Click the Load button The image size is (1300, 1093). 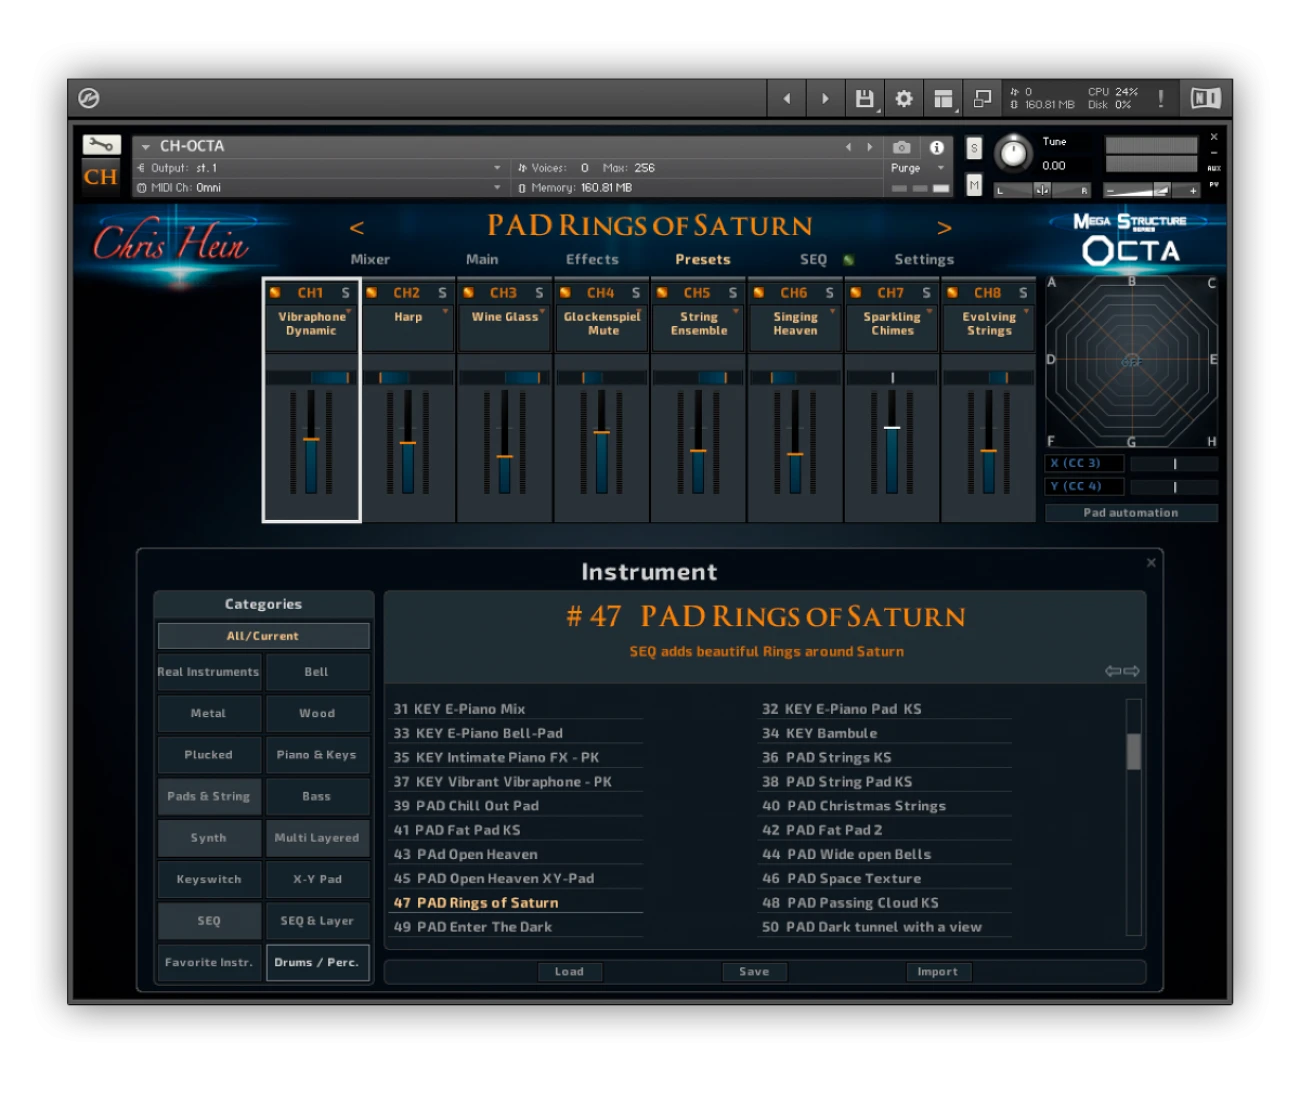coord(569,972)
